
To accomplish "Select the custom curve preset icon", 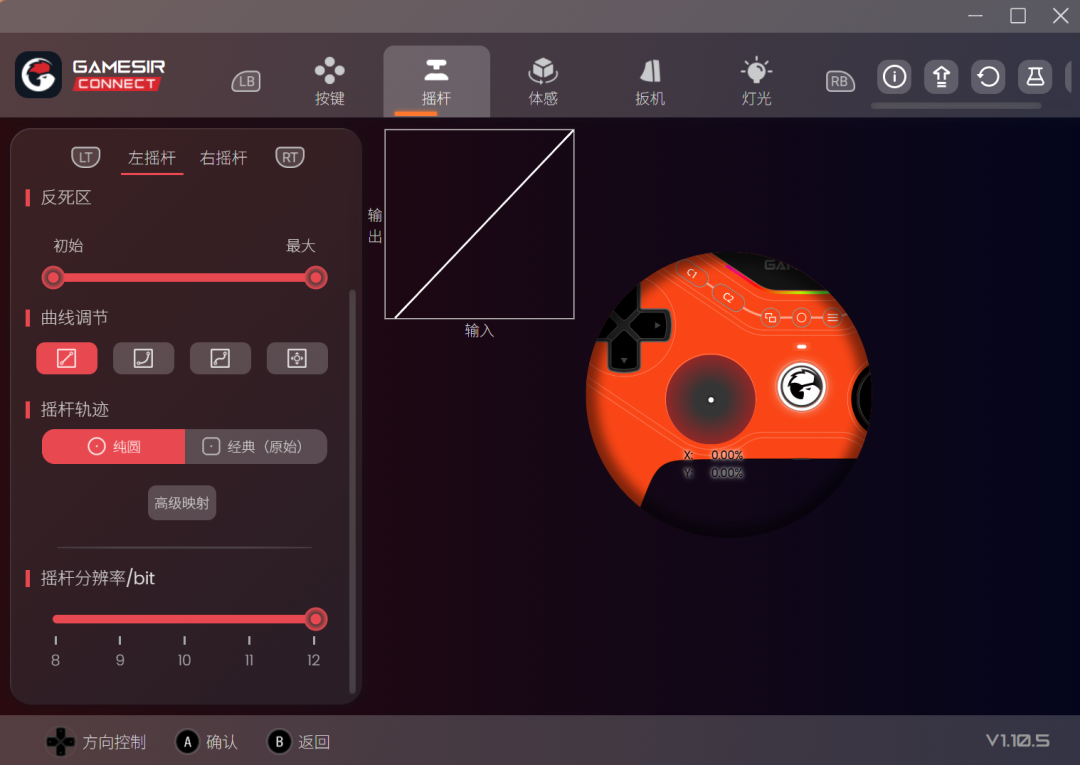I will point(297,358).
